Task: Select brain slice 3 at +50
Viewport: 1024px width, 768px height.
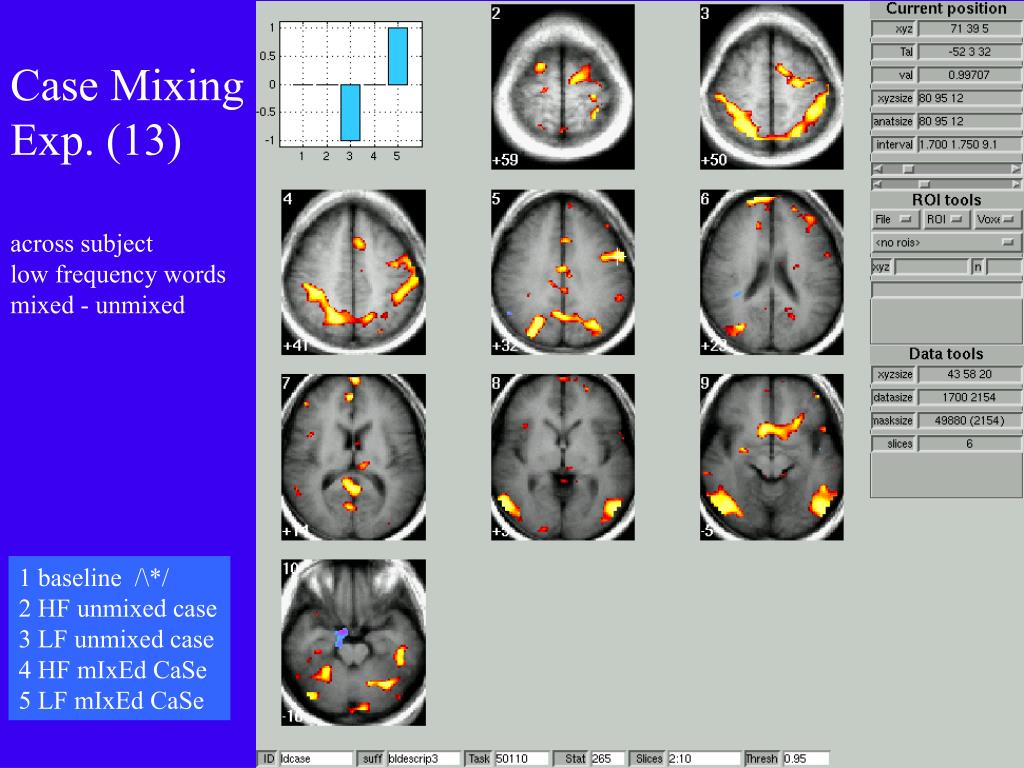Action: [771, 87]
